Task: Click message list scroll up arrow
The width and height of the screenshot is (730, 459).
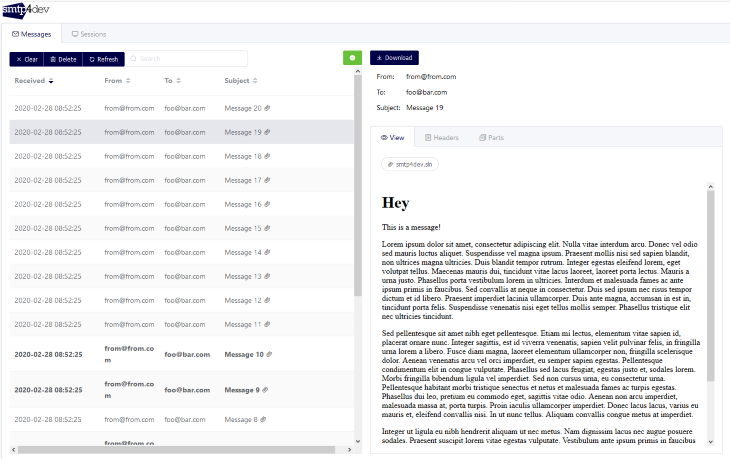Action: point(358,71)
